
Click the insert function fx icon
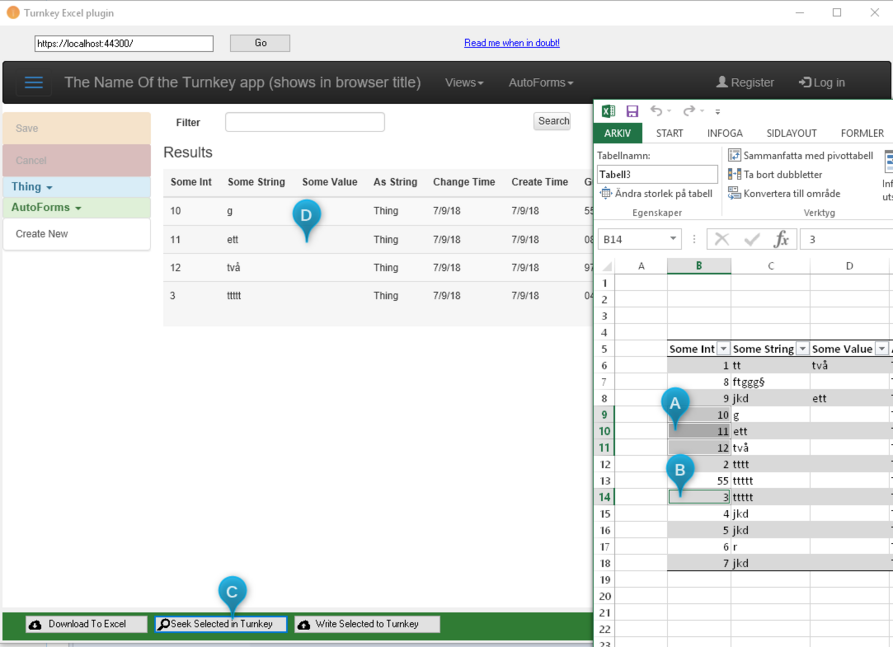pos(781,240)
